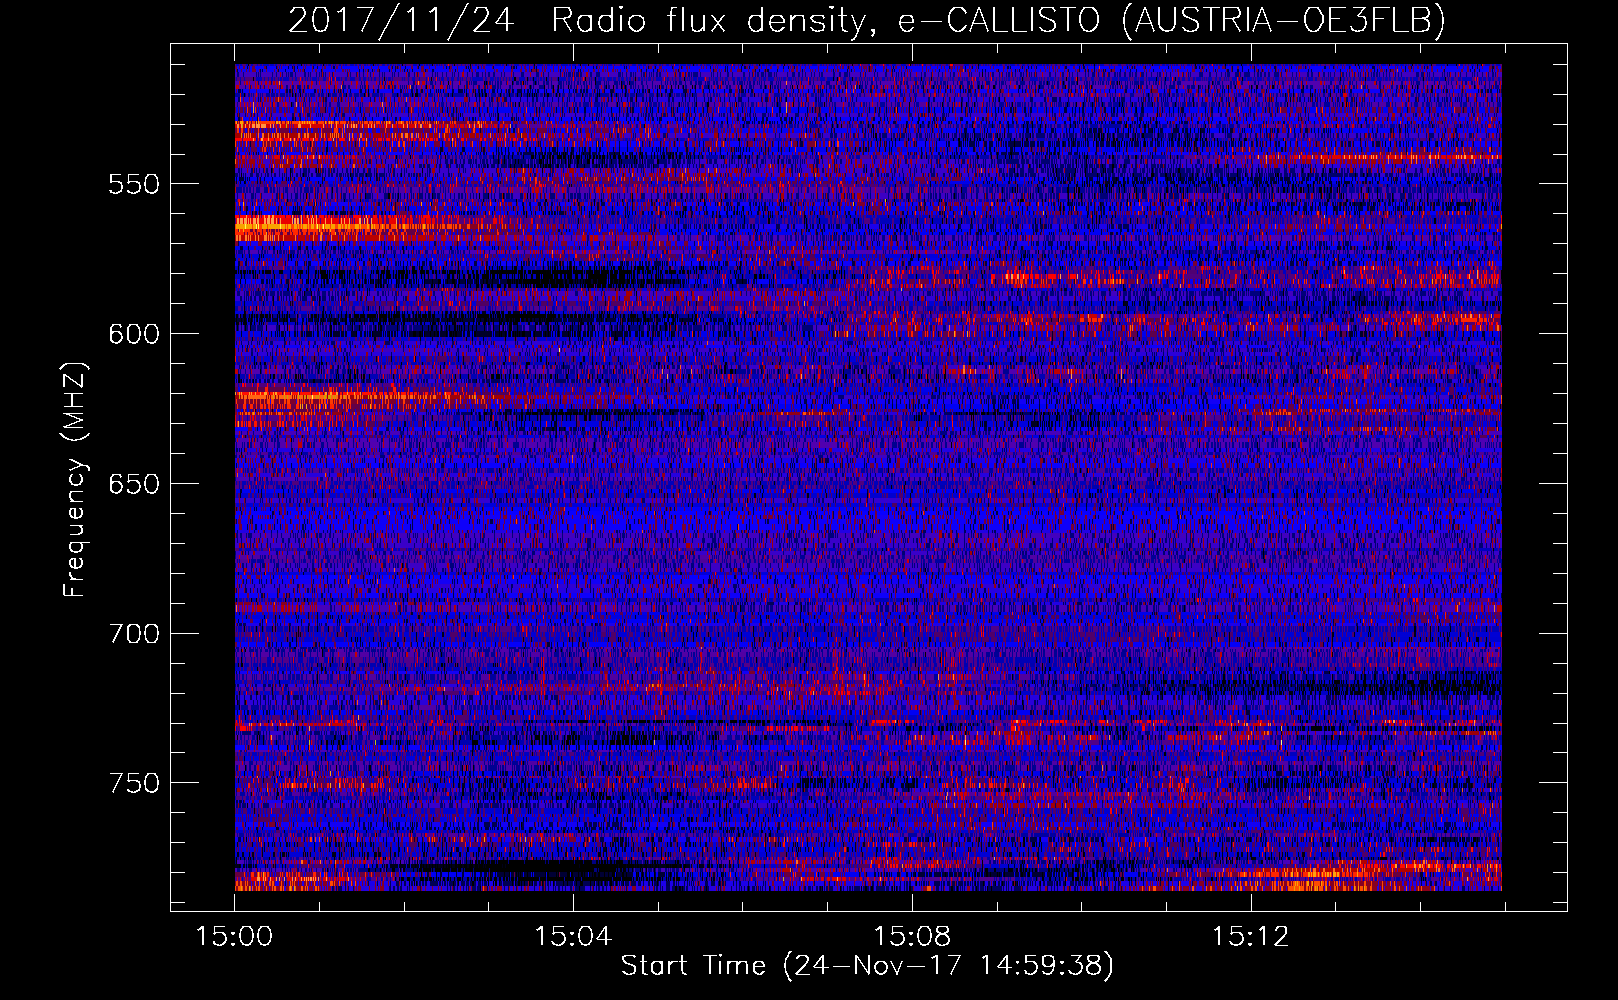Click the 550 frequency tick label
This screenshot has height=1000, width=1618.
tap(135, 184)
